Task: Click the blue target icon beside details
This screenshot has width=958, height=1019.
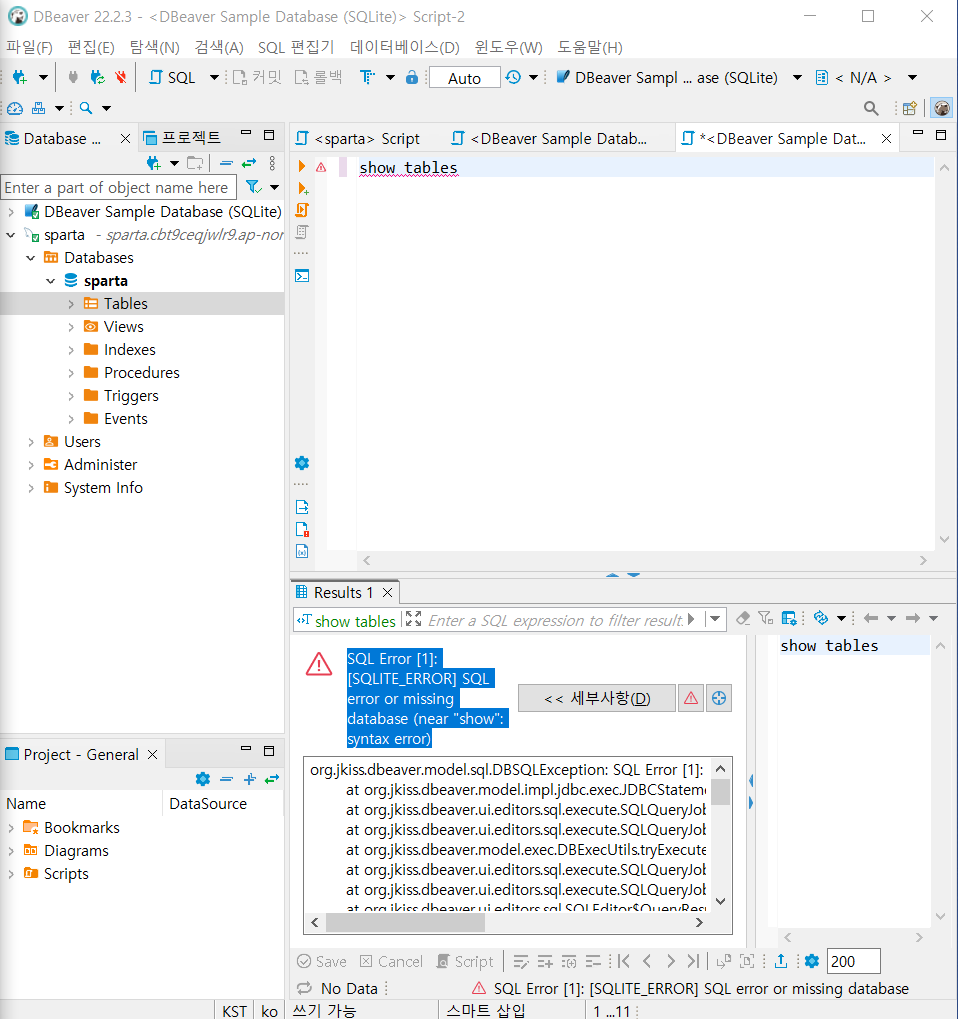Action: 719,699
